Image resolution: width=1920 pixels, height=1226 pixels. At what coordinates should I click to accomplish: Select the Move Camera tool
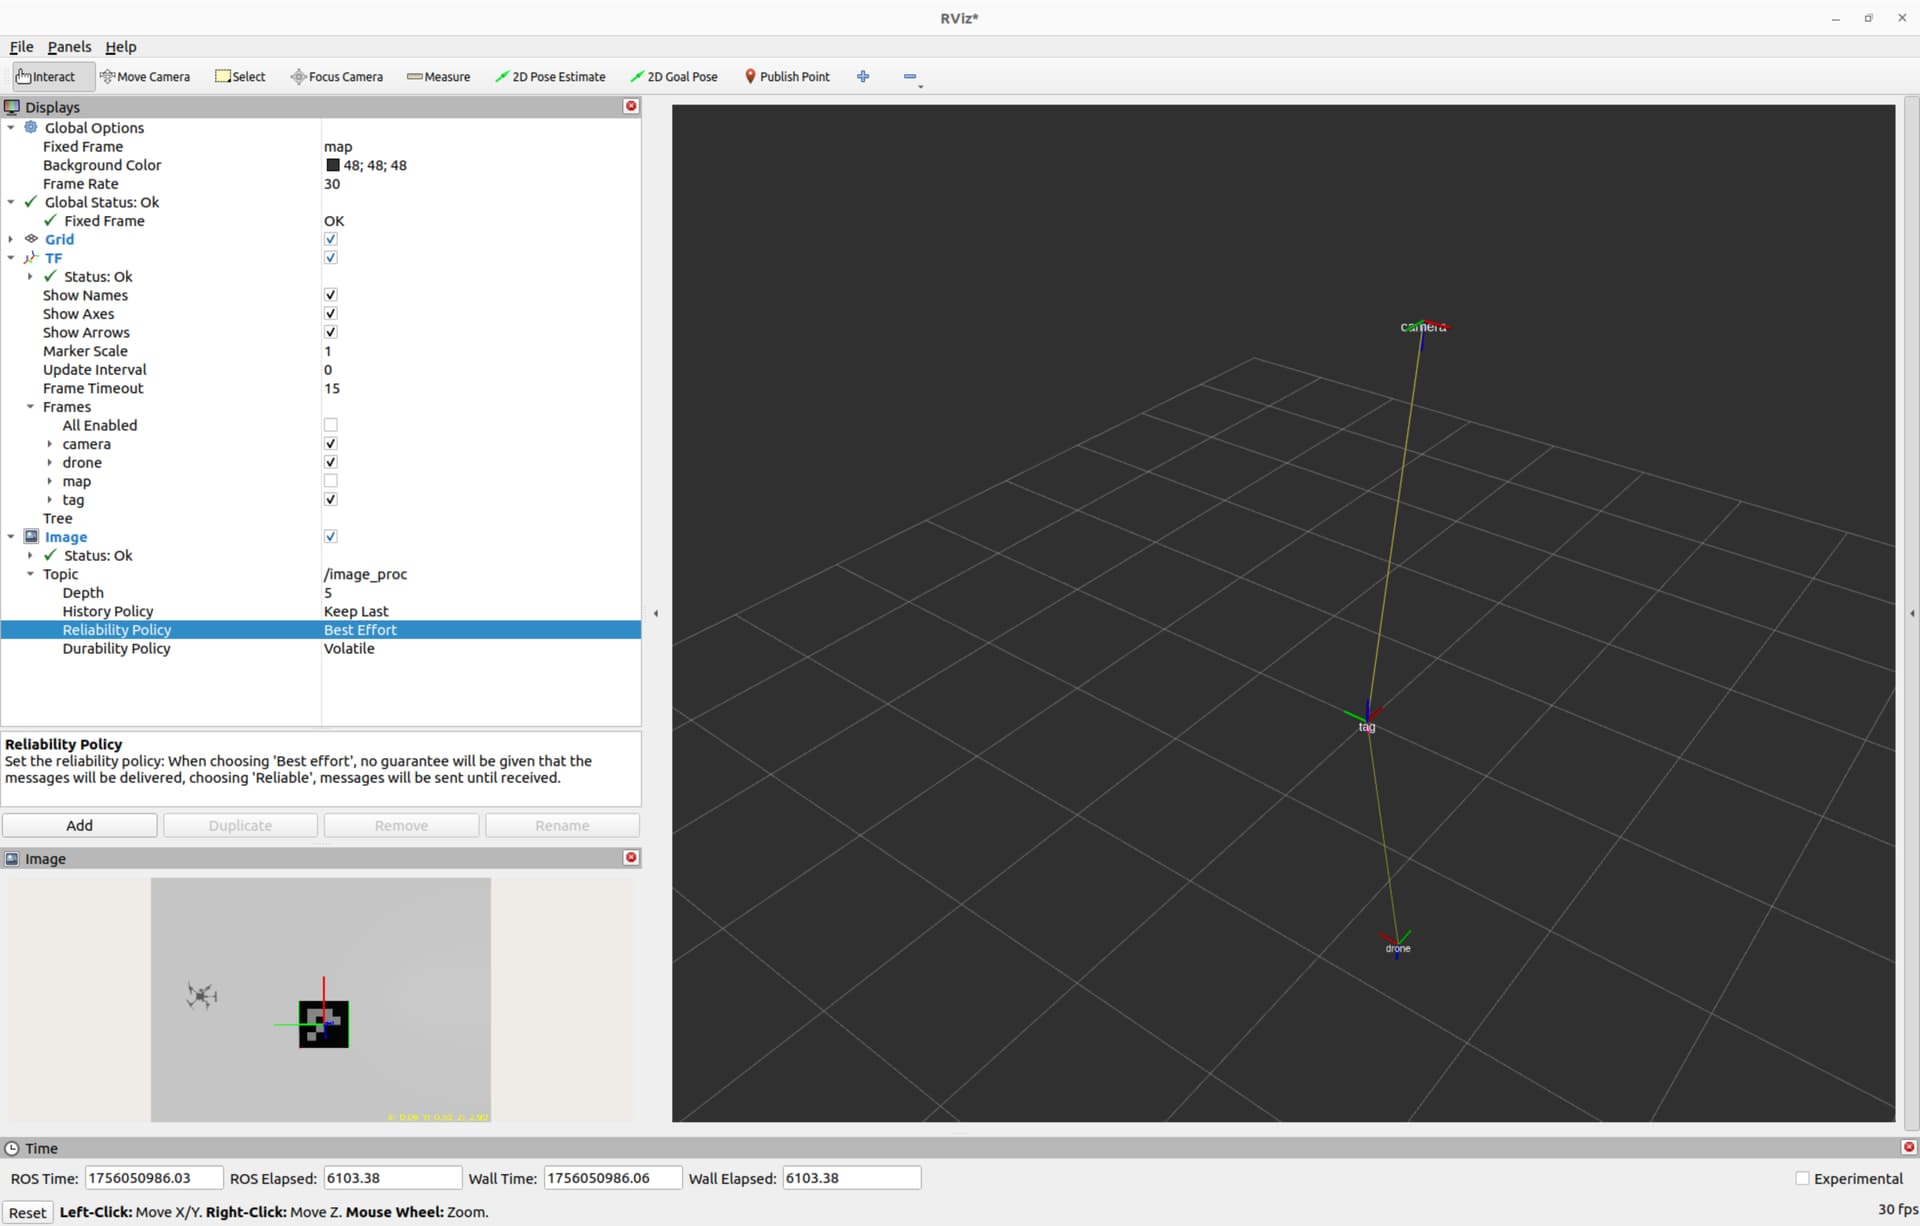(x=145, y=76)
